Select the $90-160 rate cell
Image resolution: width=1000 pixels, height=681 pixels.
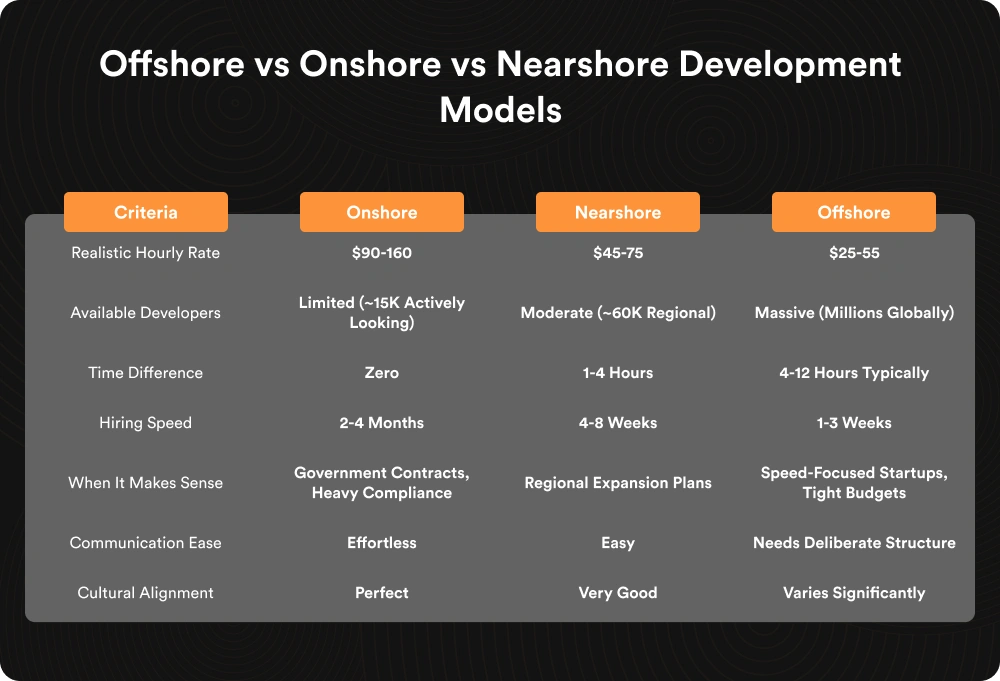tap(381, 253)
